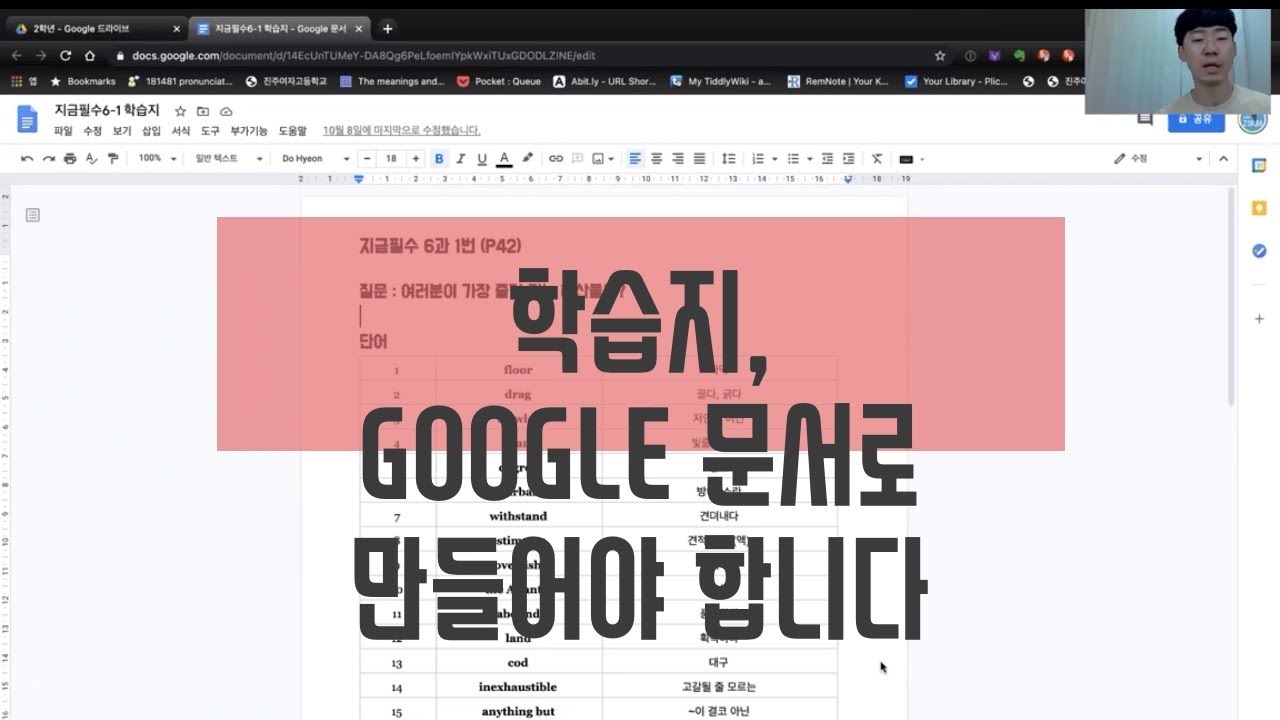Insert a link using the chain icon
1280x720 pixels.
[556, 158]
